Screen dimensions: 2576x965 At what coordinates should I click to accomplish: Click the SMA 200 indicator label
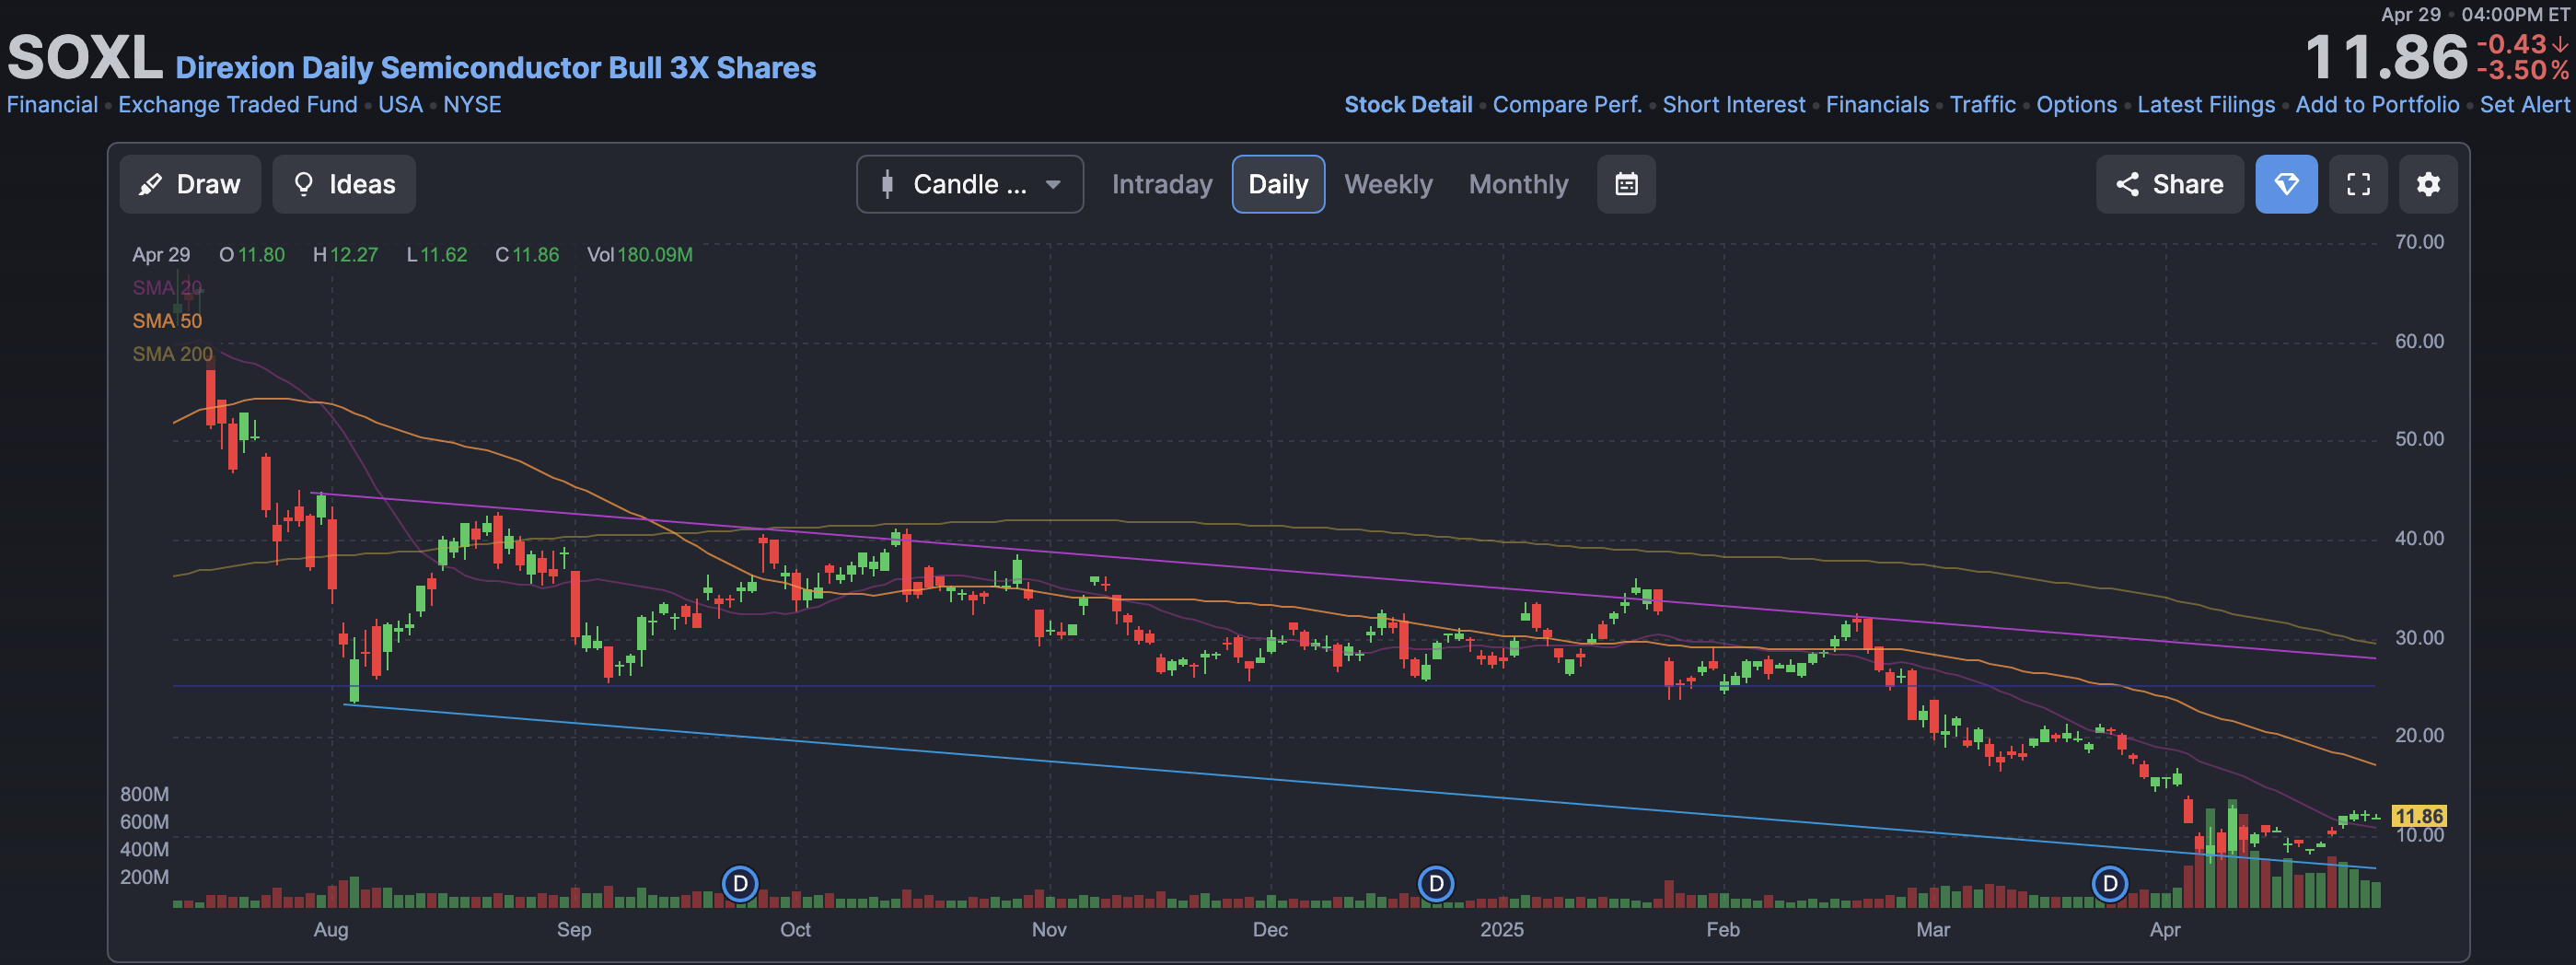(x=172, y=354)
